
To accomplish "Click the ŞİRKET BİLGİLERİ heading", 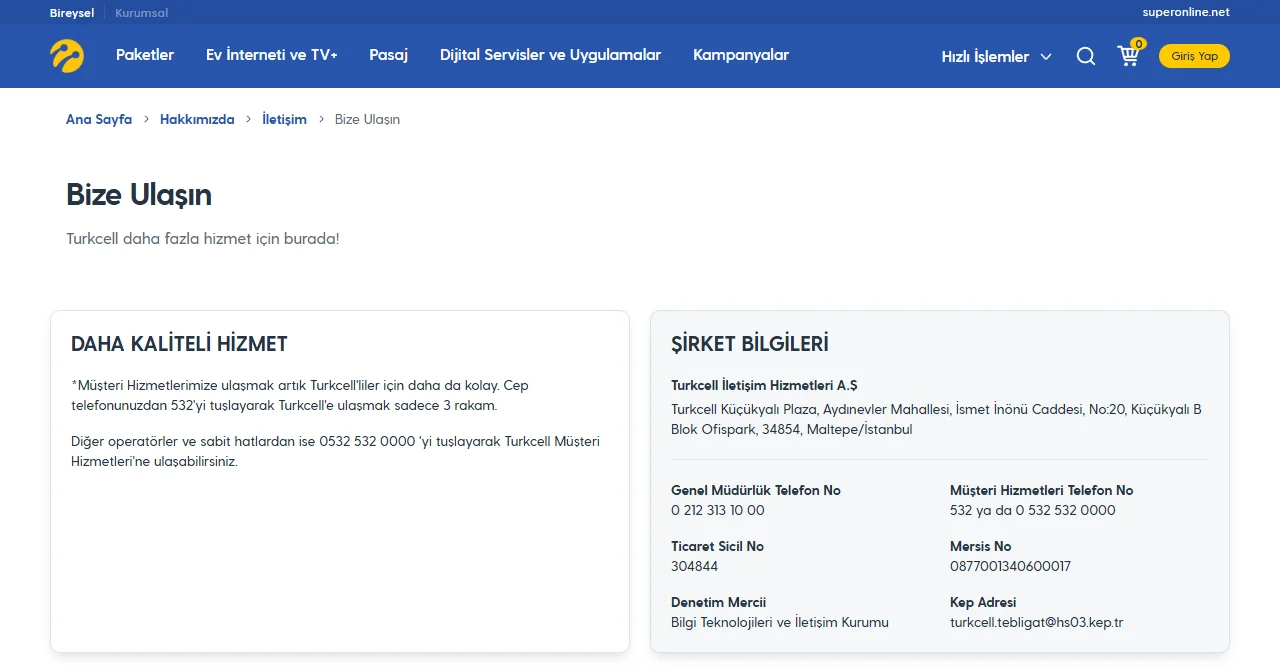I will 750,344.
